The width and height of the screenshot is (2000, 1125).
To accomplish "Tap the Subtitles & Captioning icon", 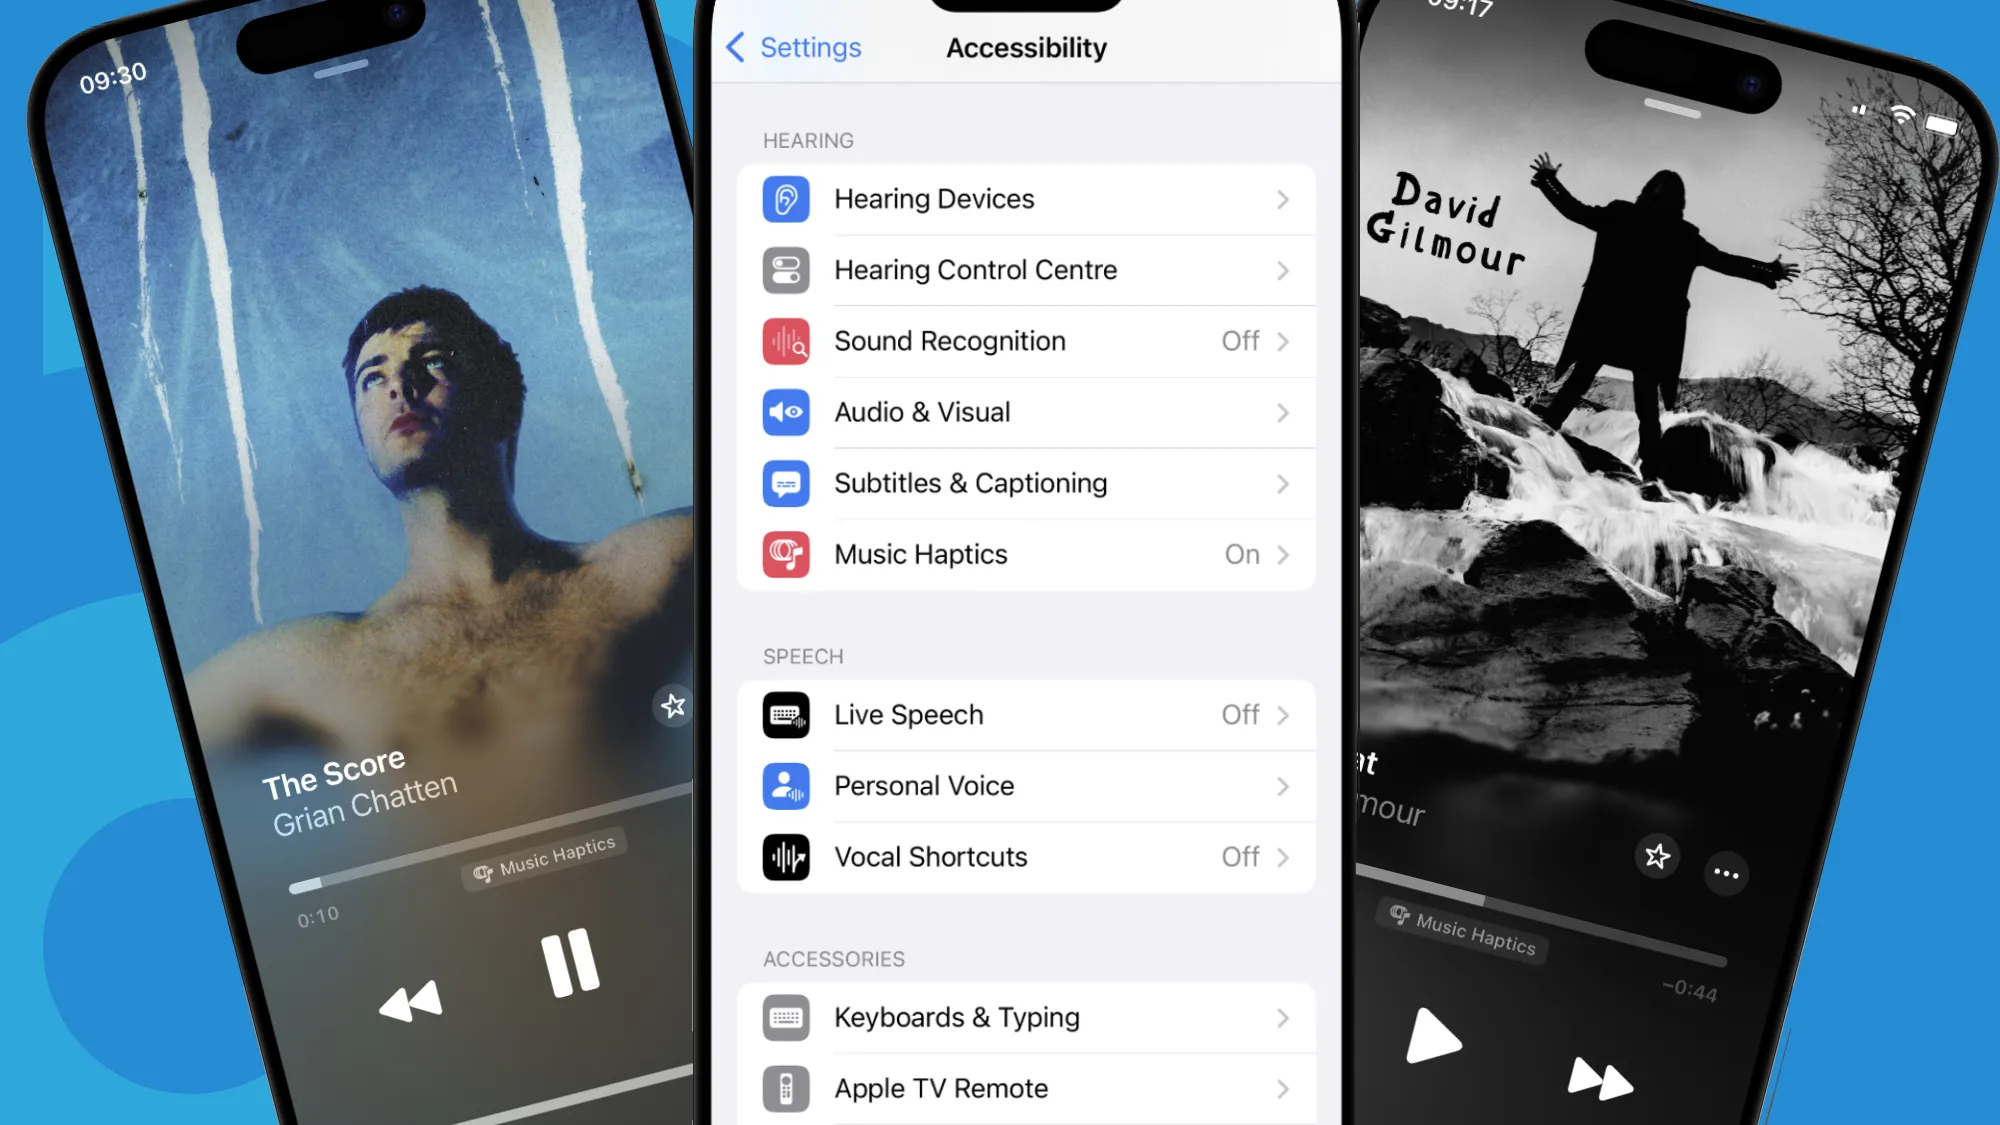I will pyautogui.click(x=786, y=481).
